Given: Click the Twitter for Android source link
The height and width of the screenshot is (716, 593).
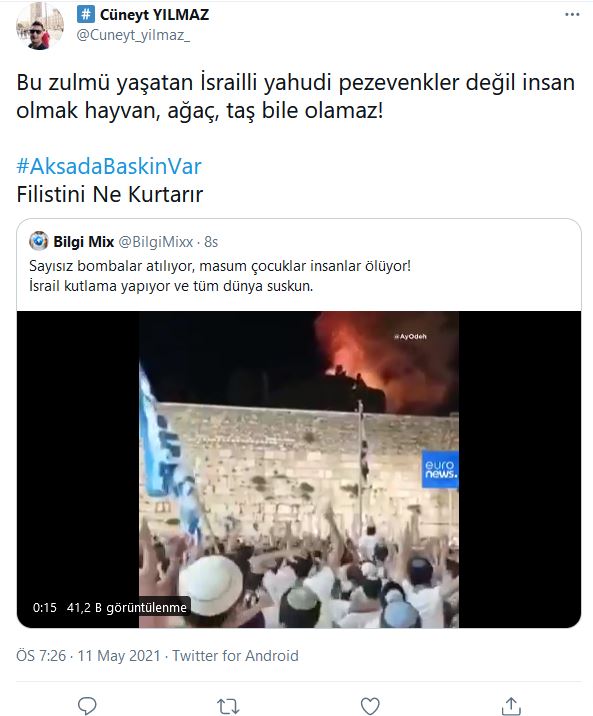Looking at the screenshot, I should pyautogui.click(x=235, y=656).
